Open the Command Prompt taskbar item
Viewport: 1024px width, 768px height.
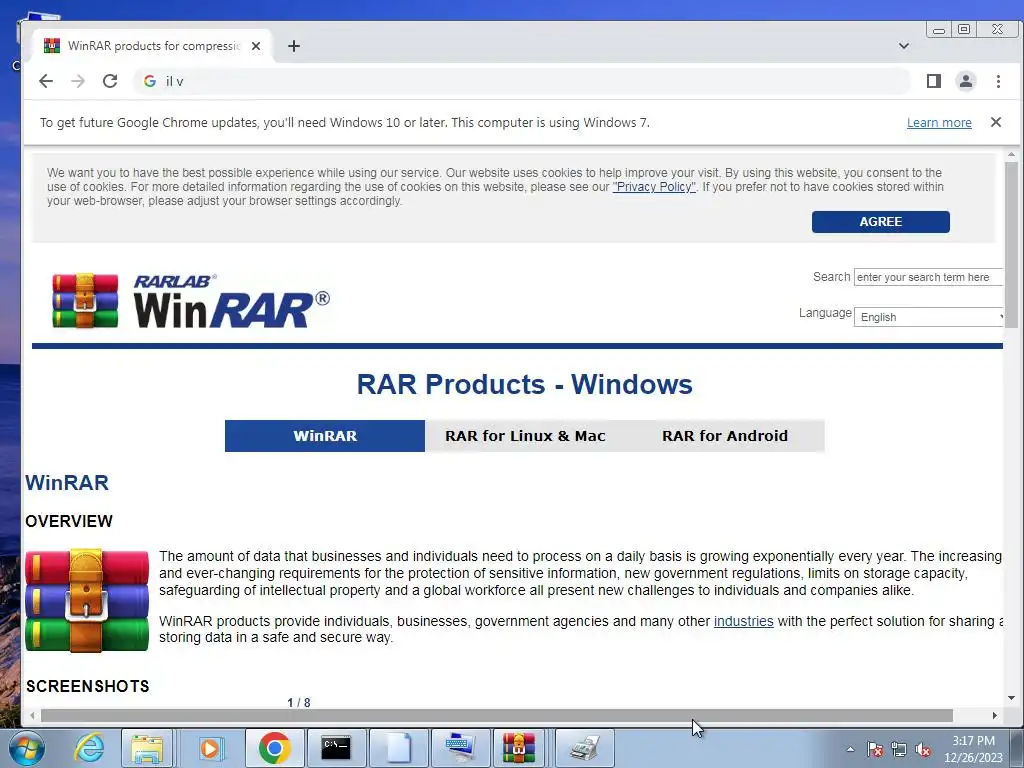point(336,748)
